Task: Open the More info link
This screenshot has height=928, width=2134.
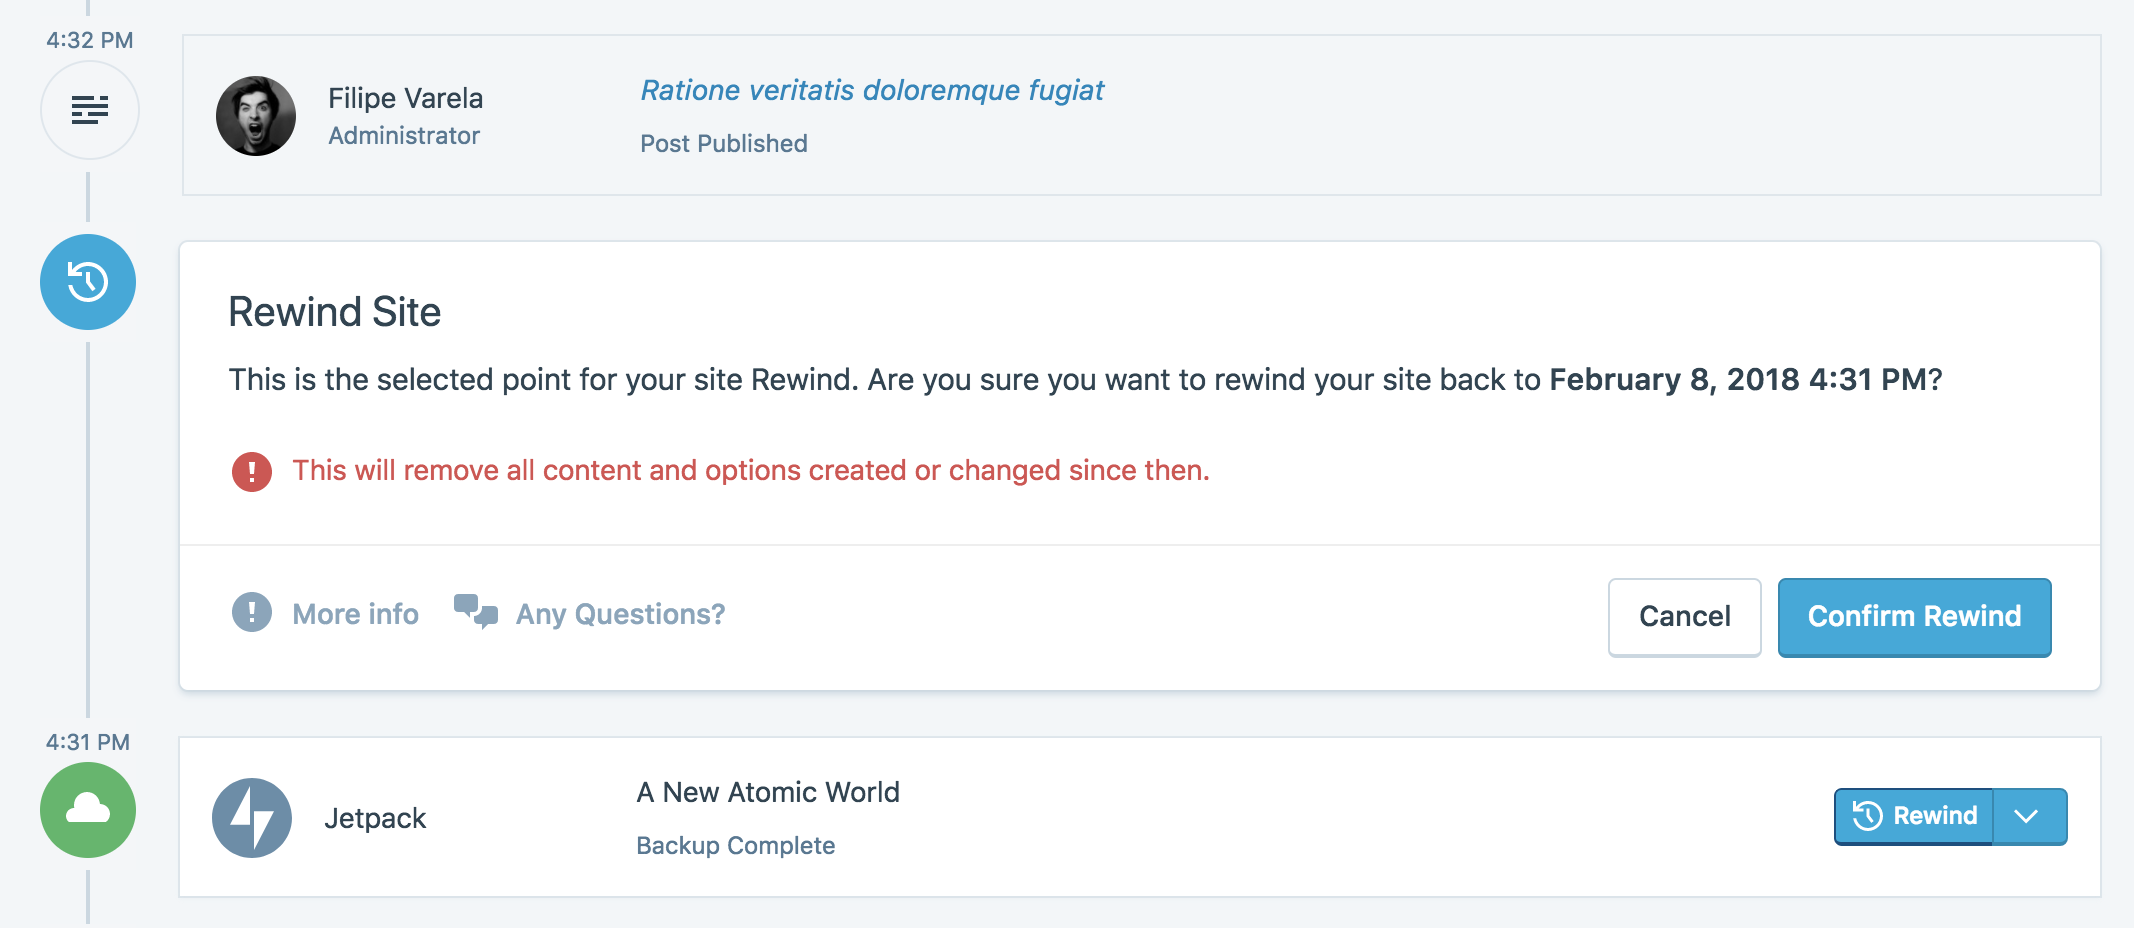Action: coord(355,614)
